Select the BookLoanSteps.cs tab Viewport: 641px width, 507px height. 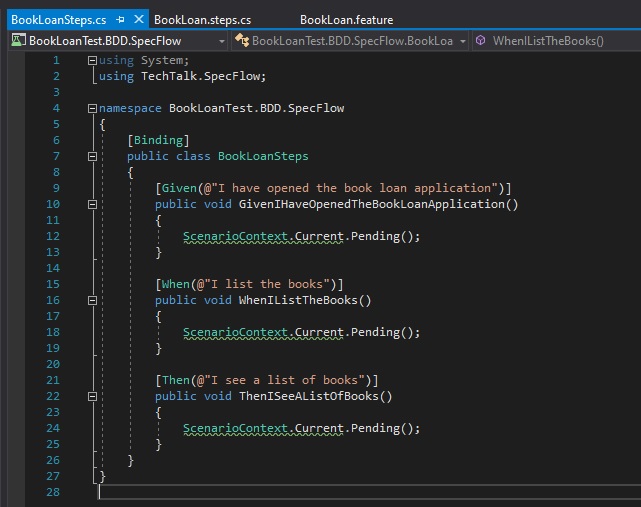point(58,20)
